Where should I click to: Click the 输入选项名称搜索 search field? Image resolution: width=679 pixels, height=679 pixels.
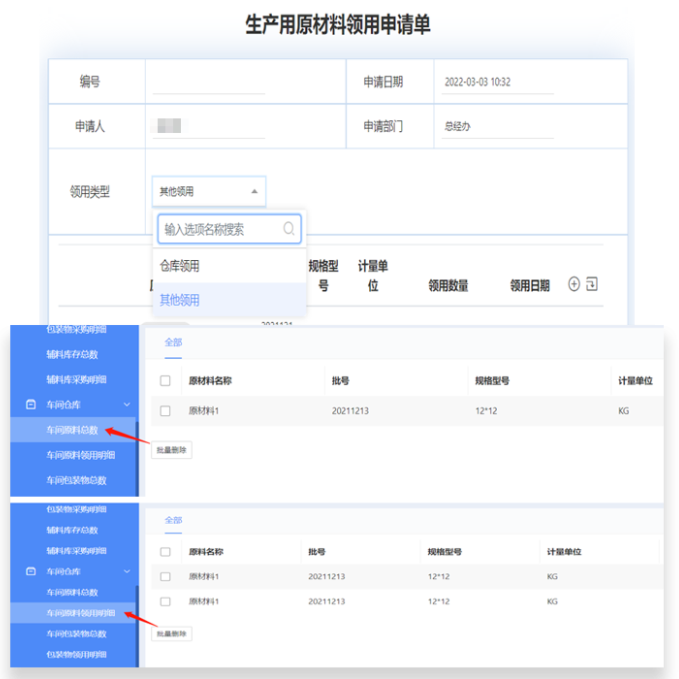pos(220,229)
